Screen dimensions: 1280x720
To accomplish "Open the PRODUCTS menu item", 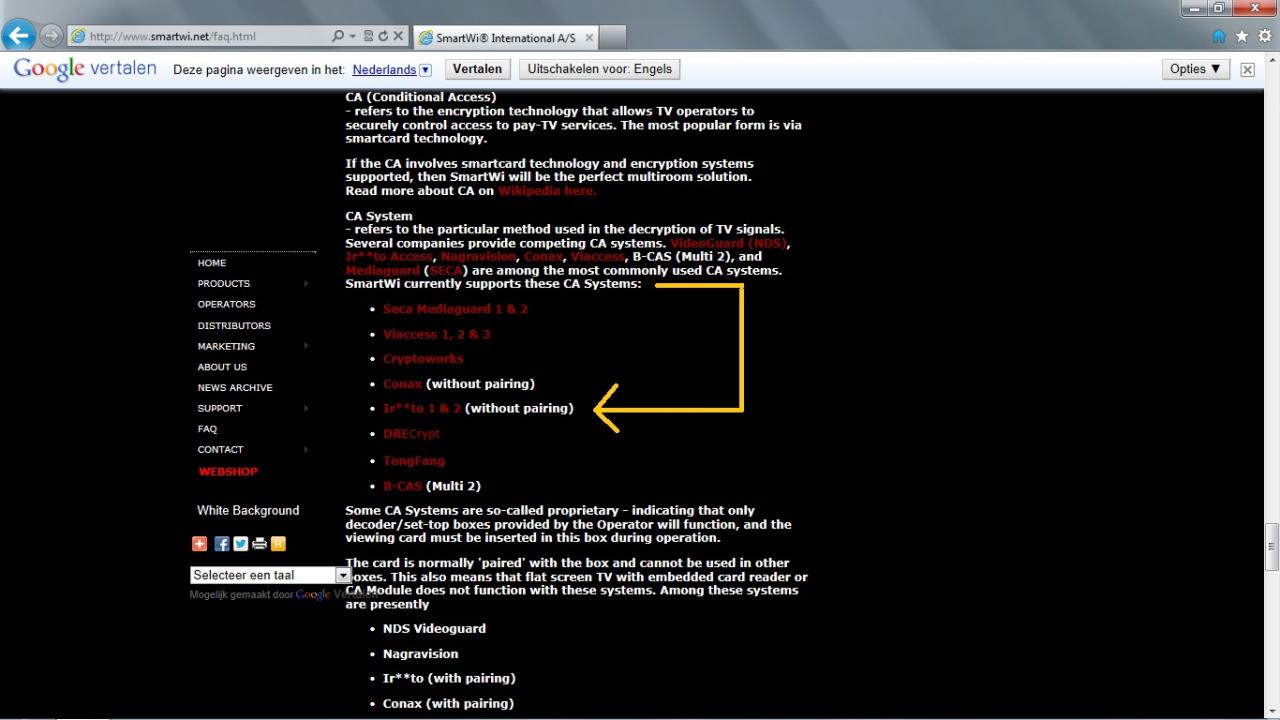I will point(224,284).
